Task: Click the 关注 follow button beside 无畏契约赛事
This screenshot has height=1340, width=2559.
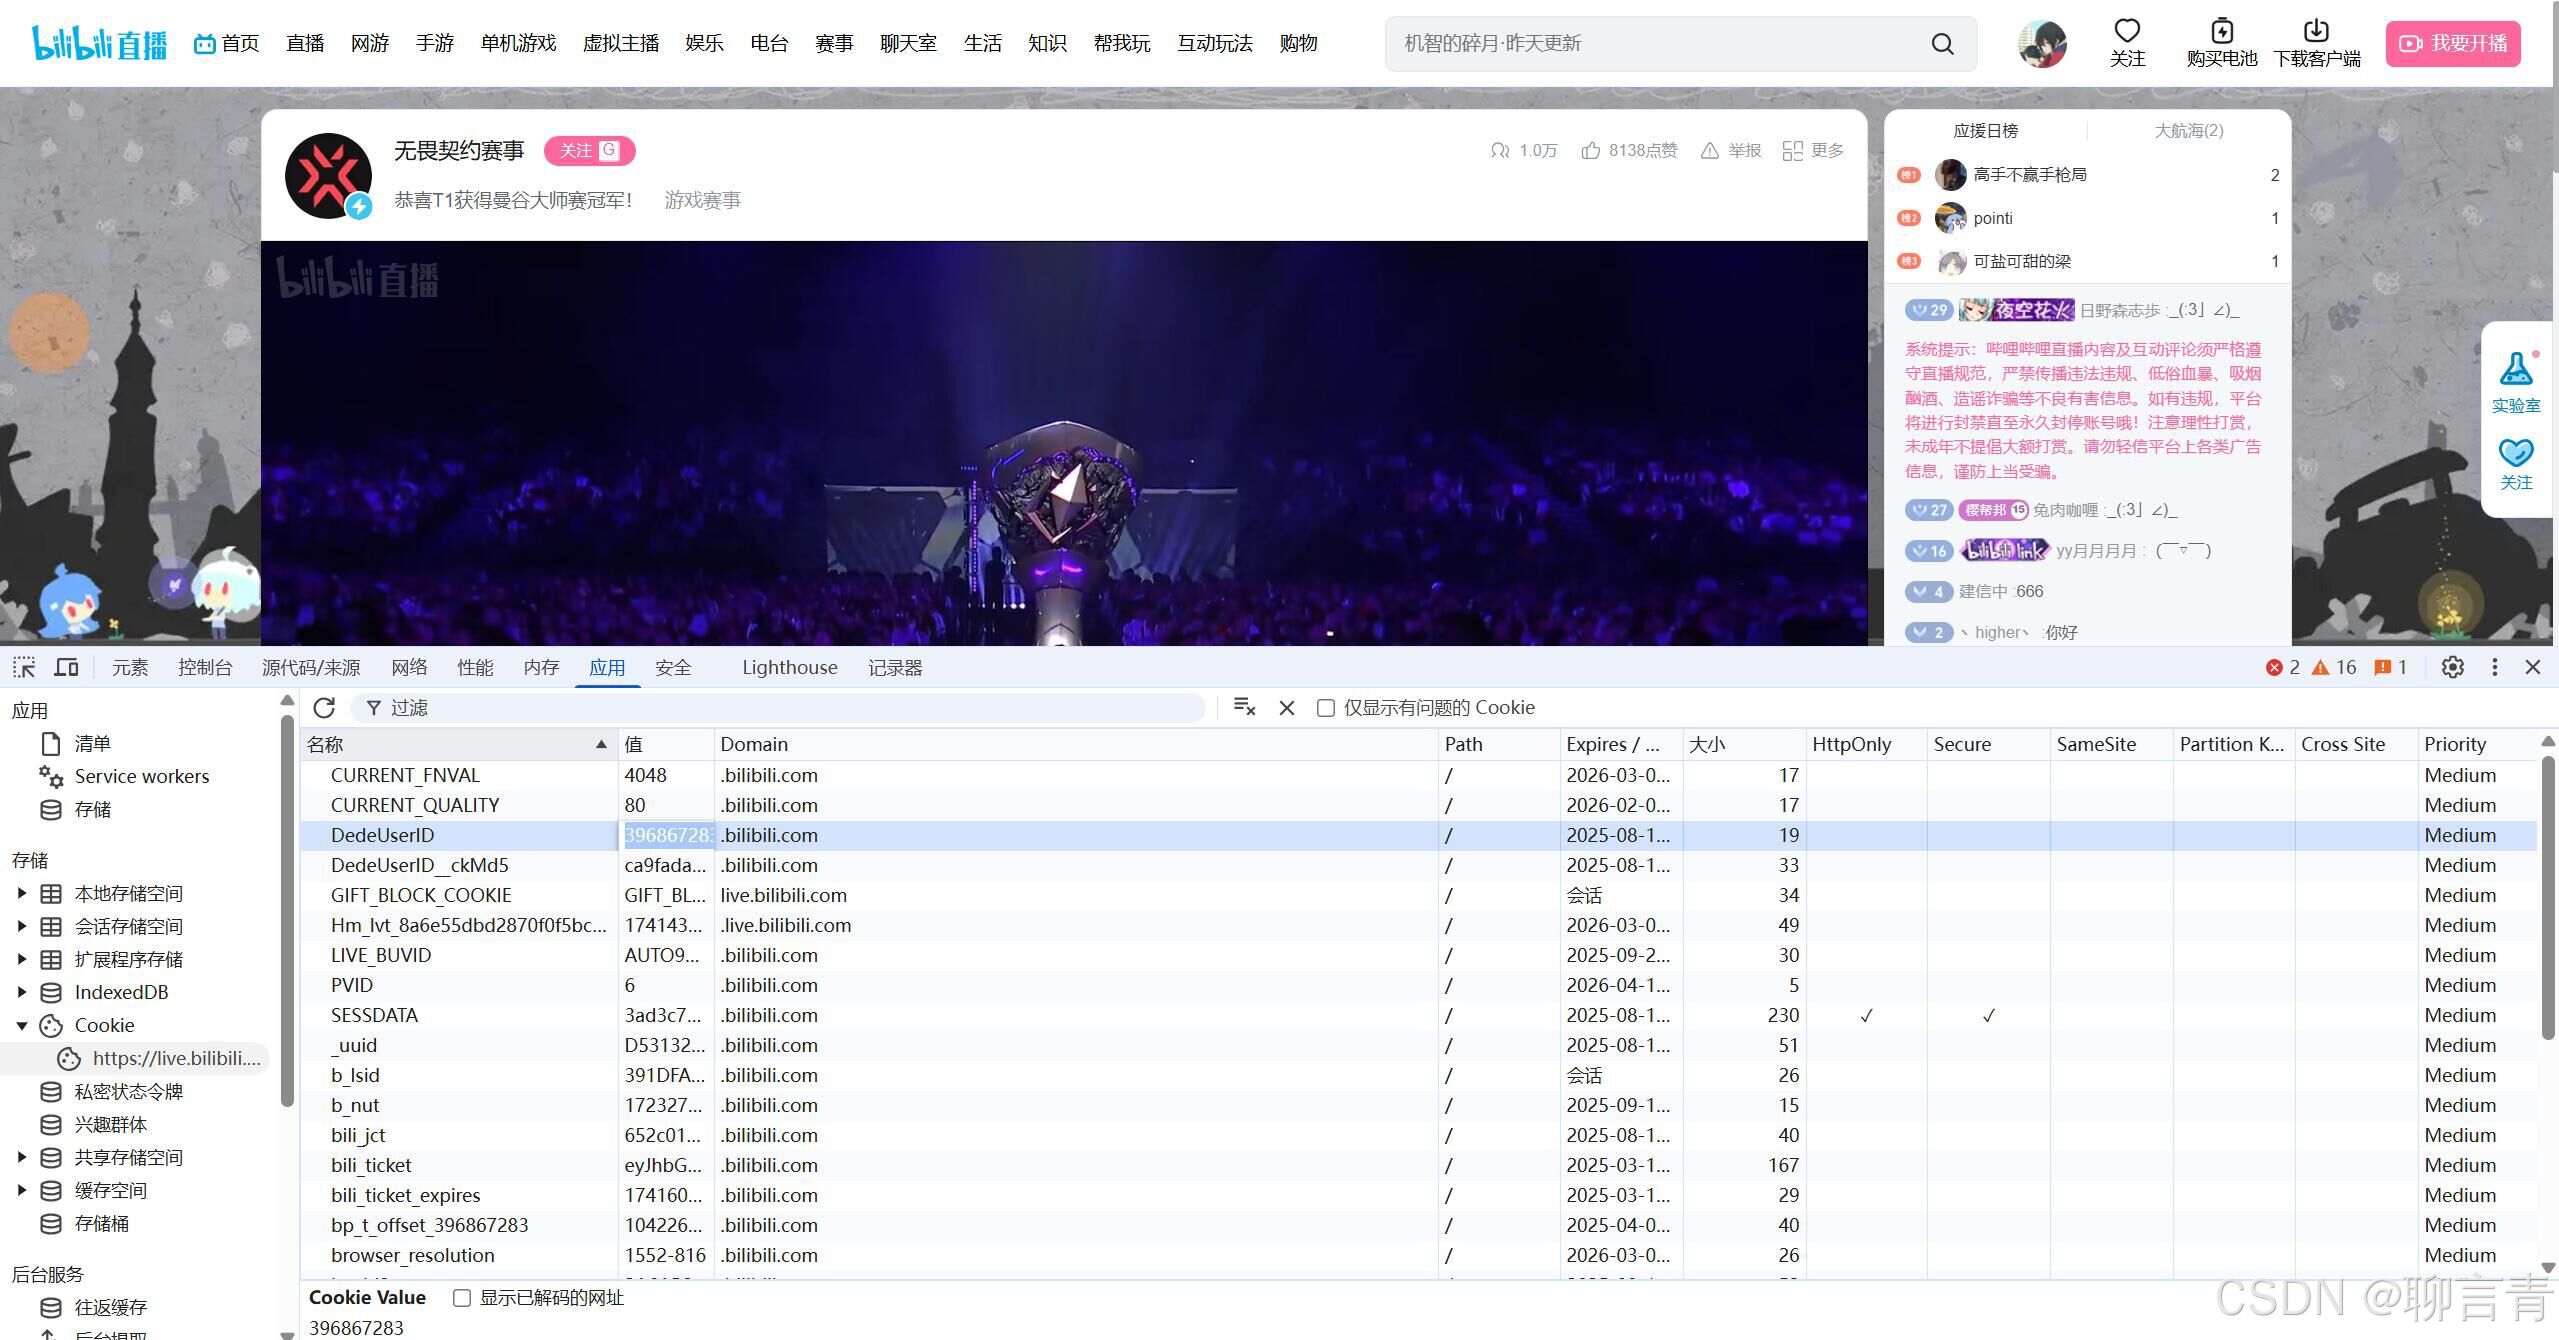Action: tap(588, 150)
